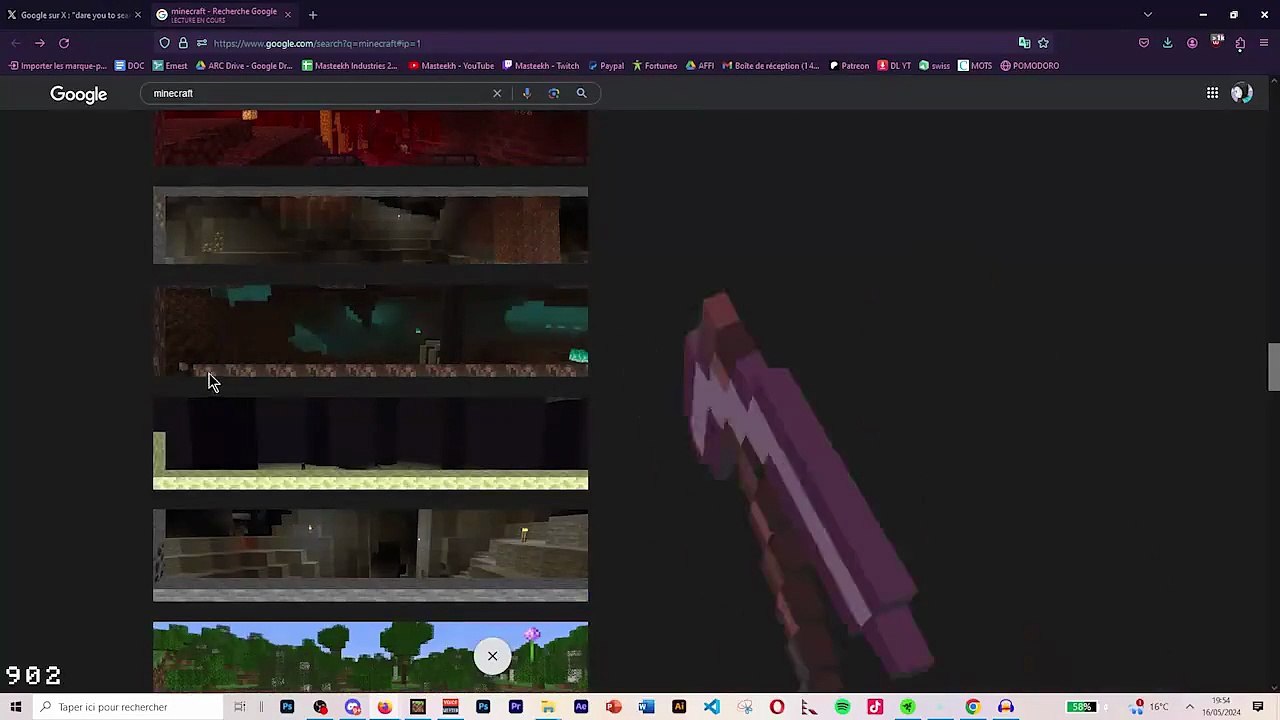1280x720 pixels.
Task: Open the Masteekh - YouTube bookmark
Action: click(x=451, y=66)
